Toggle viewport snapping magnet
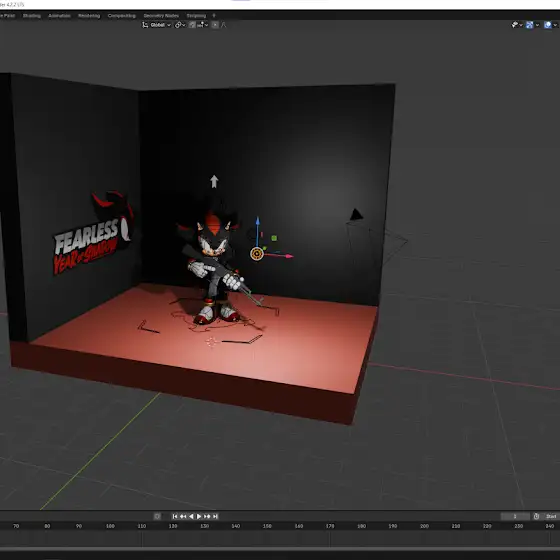Viewport: 560px width, 560px height. [x=192, y=25]
